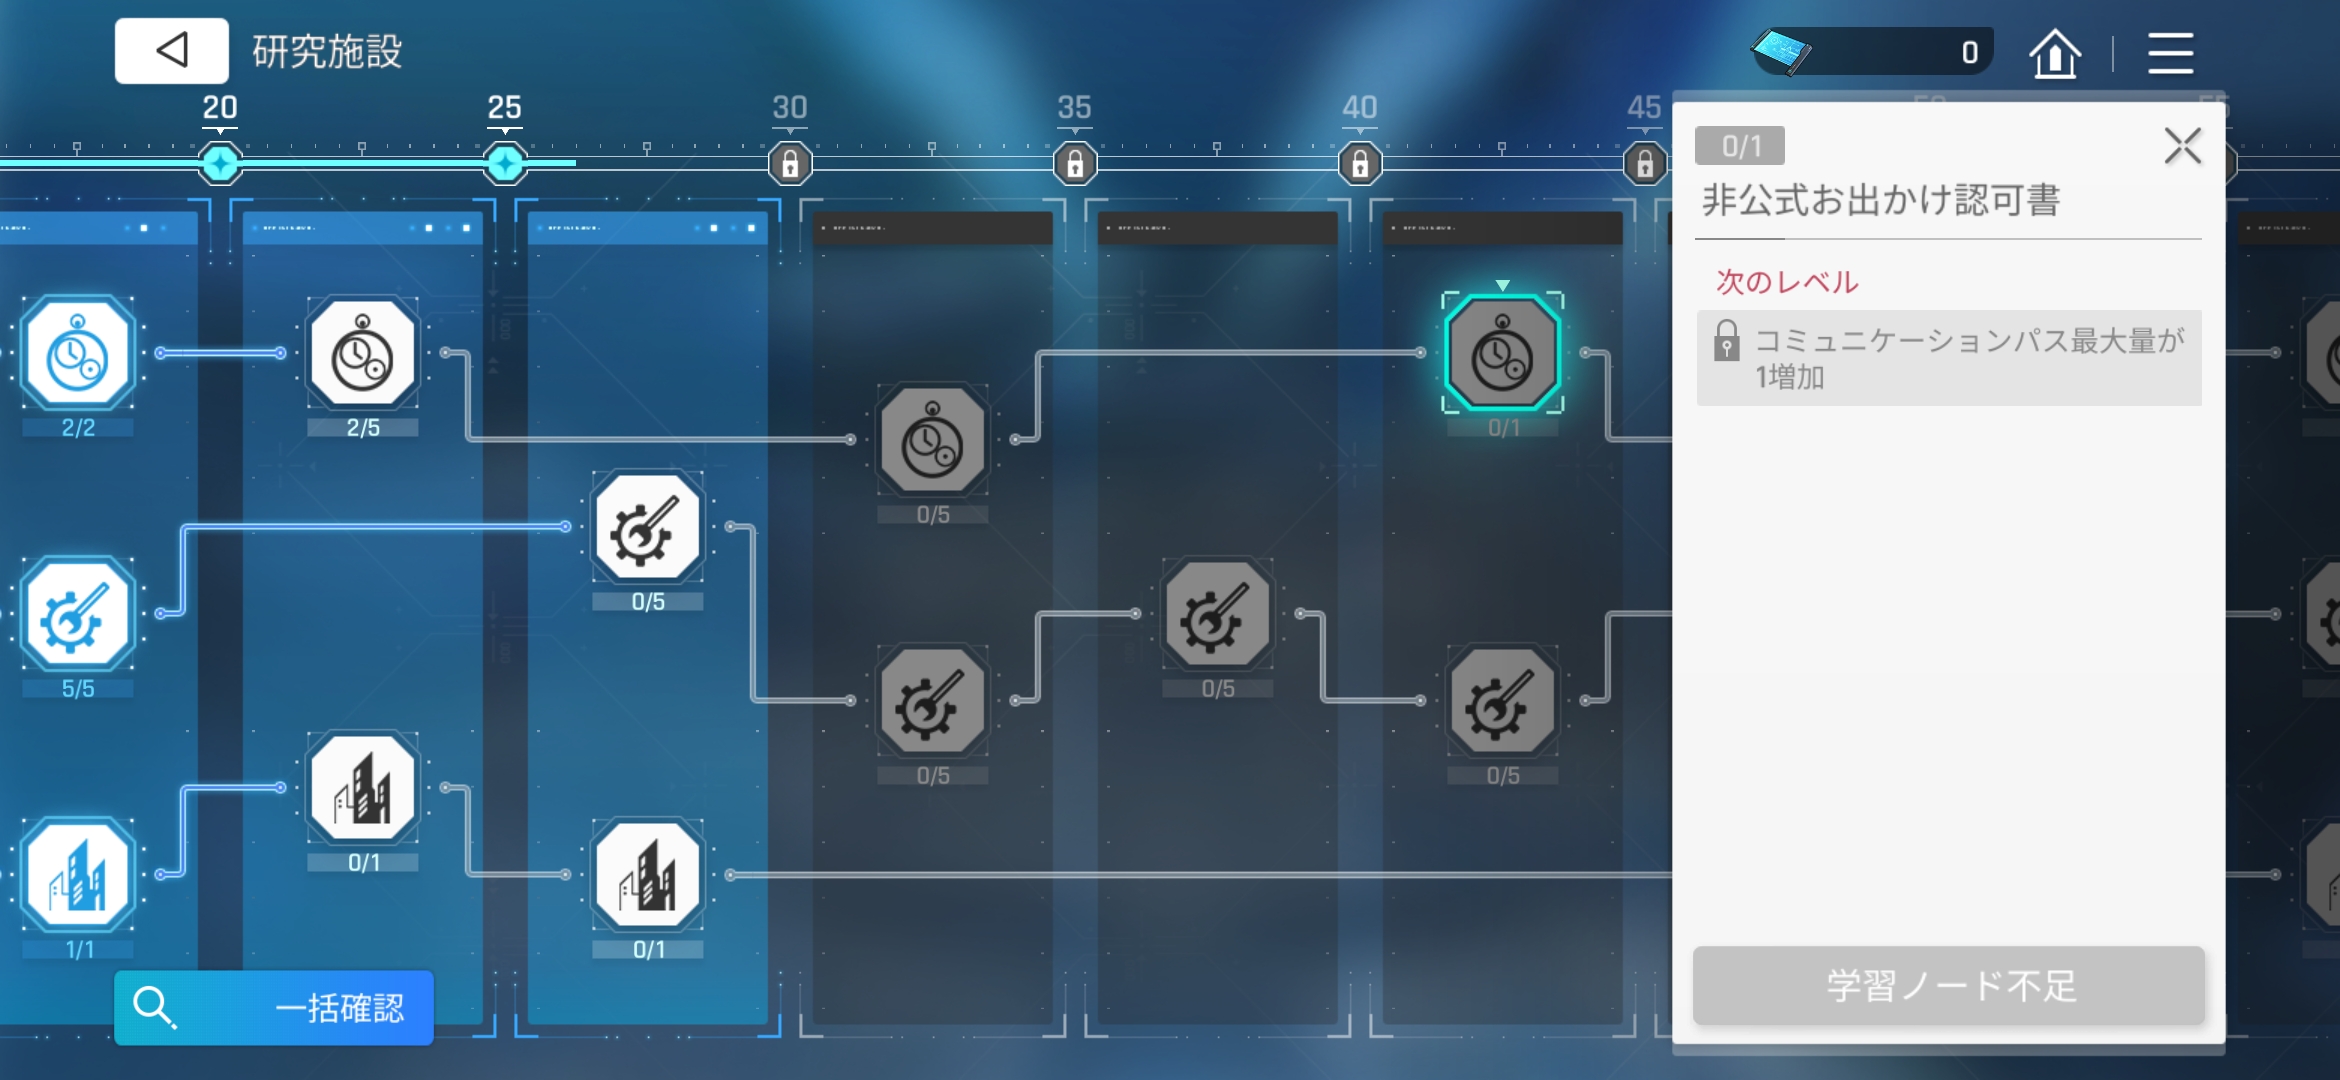Image resolution: width=2340 pixels, height=1080 pixels.
Task: Tap the level 20 timeline marker
Action: pos(220,163)
